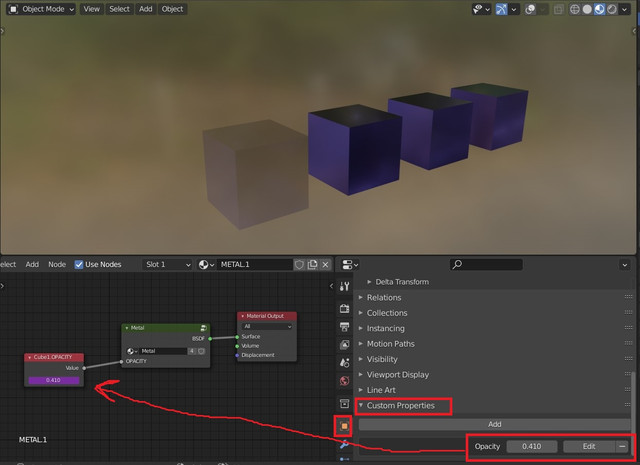Click the Metal group node edit icon
The image size is (640, 465).
[x=203, y=328]
